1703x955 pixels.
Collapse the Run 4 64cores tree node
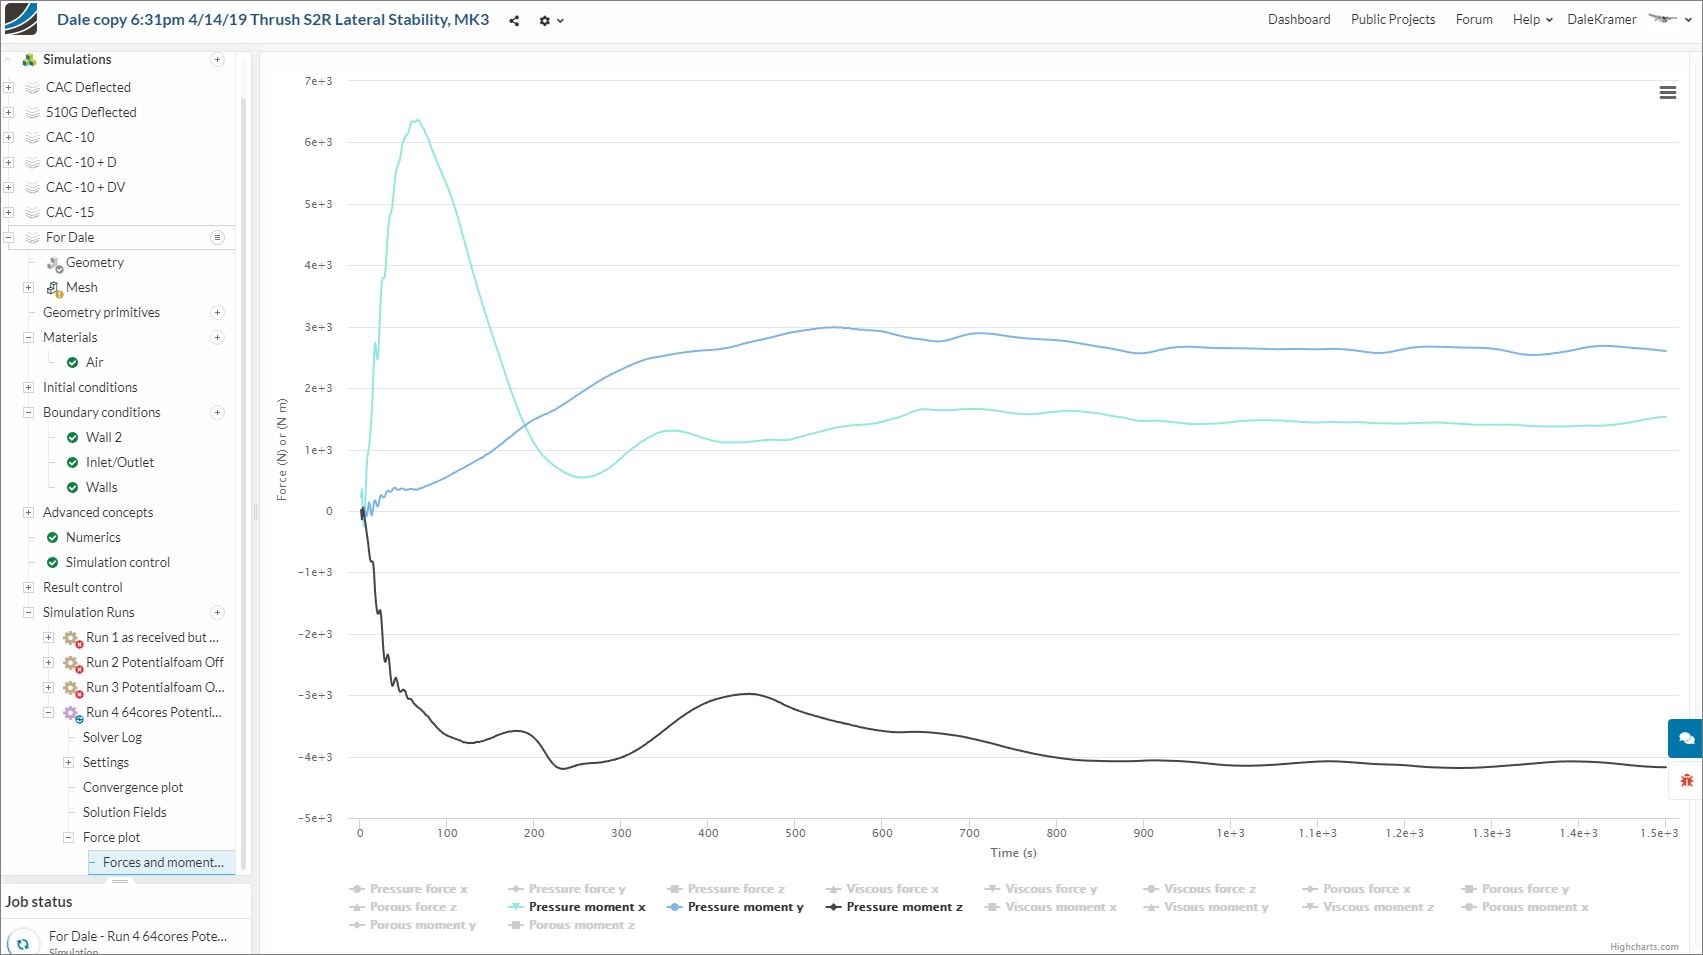tap(48, 712)
